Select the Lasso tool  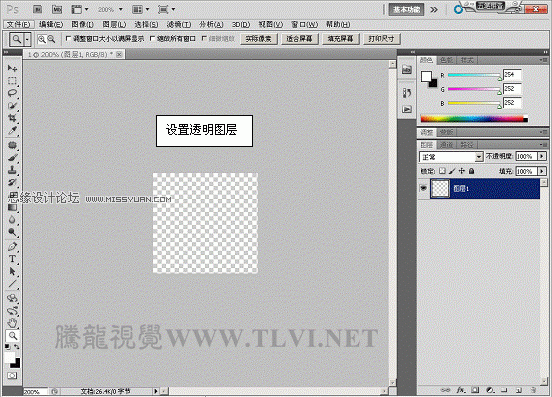12,93
